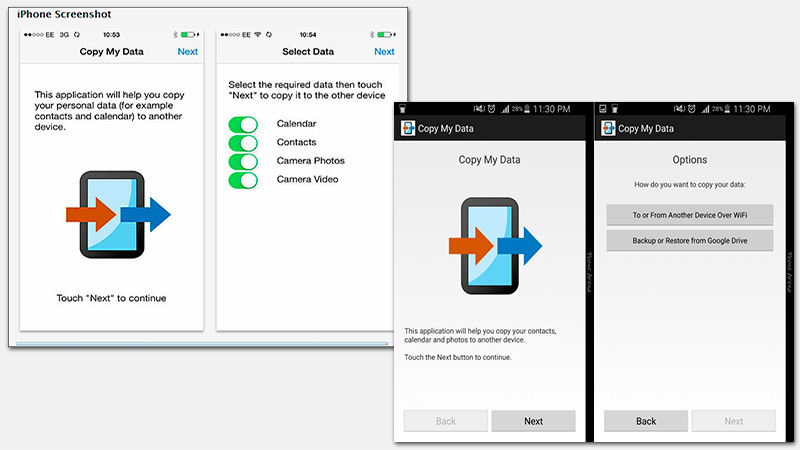This screenshot has height=450, width=800.
Task: Click 10:54 clock on iPhone Select Data status bar
Action: click(x=308, y=35)
